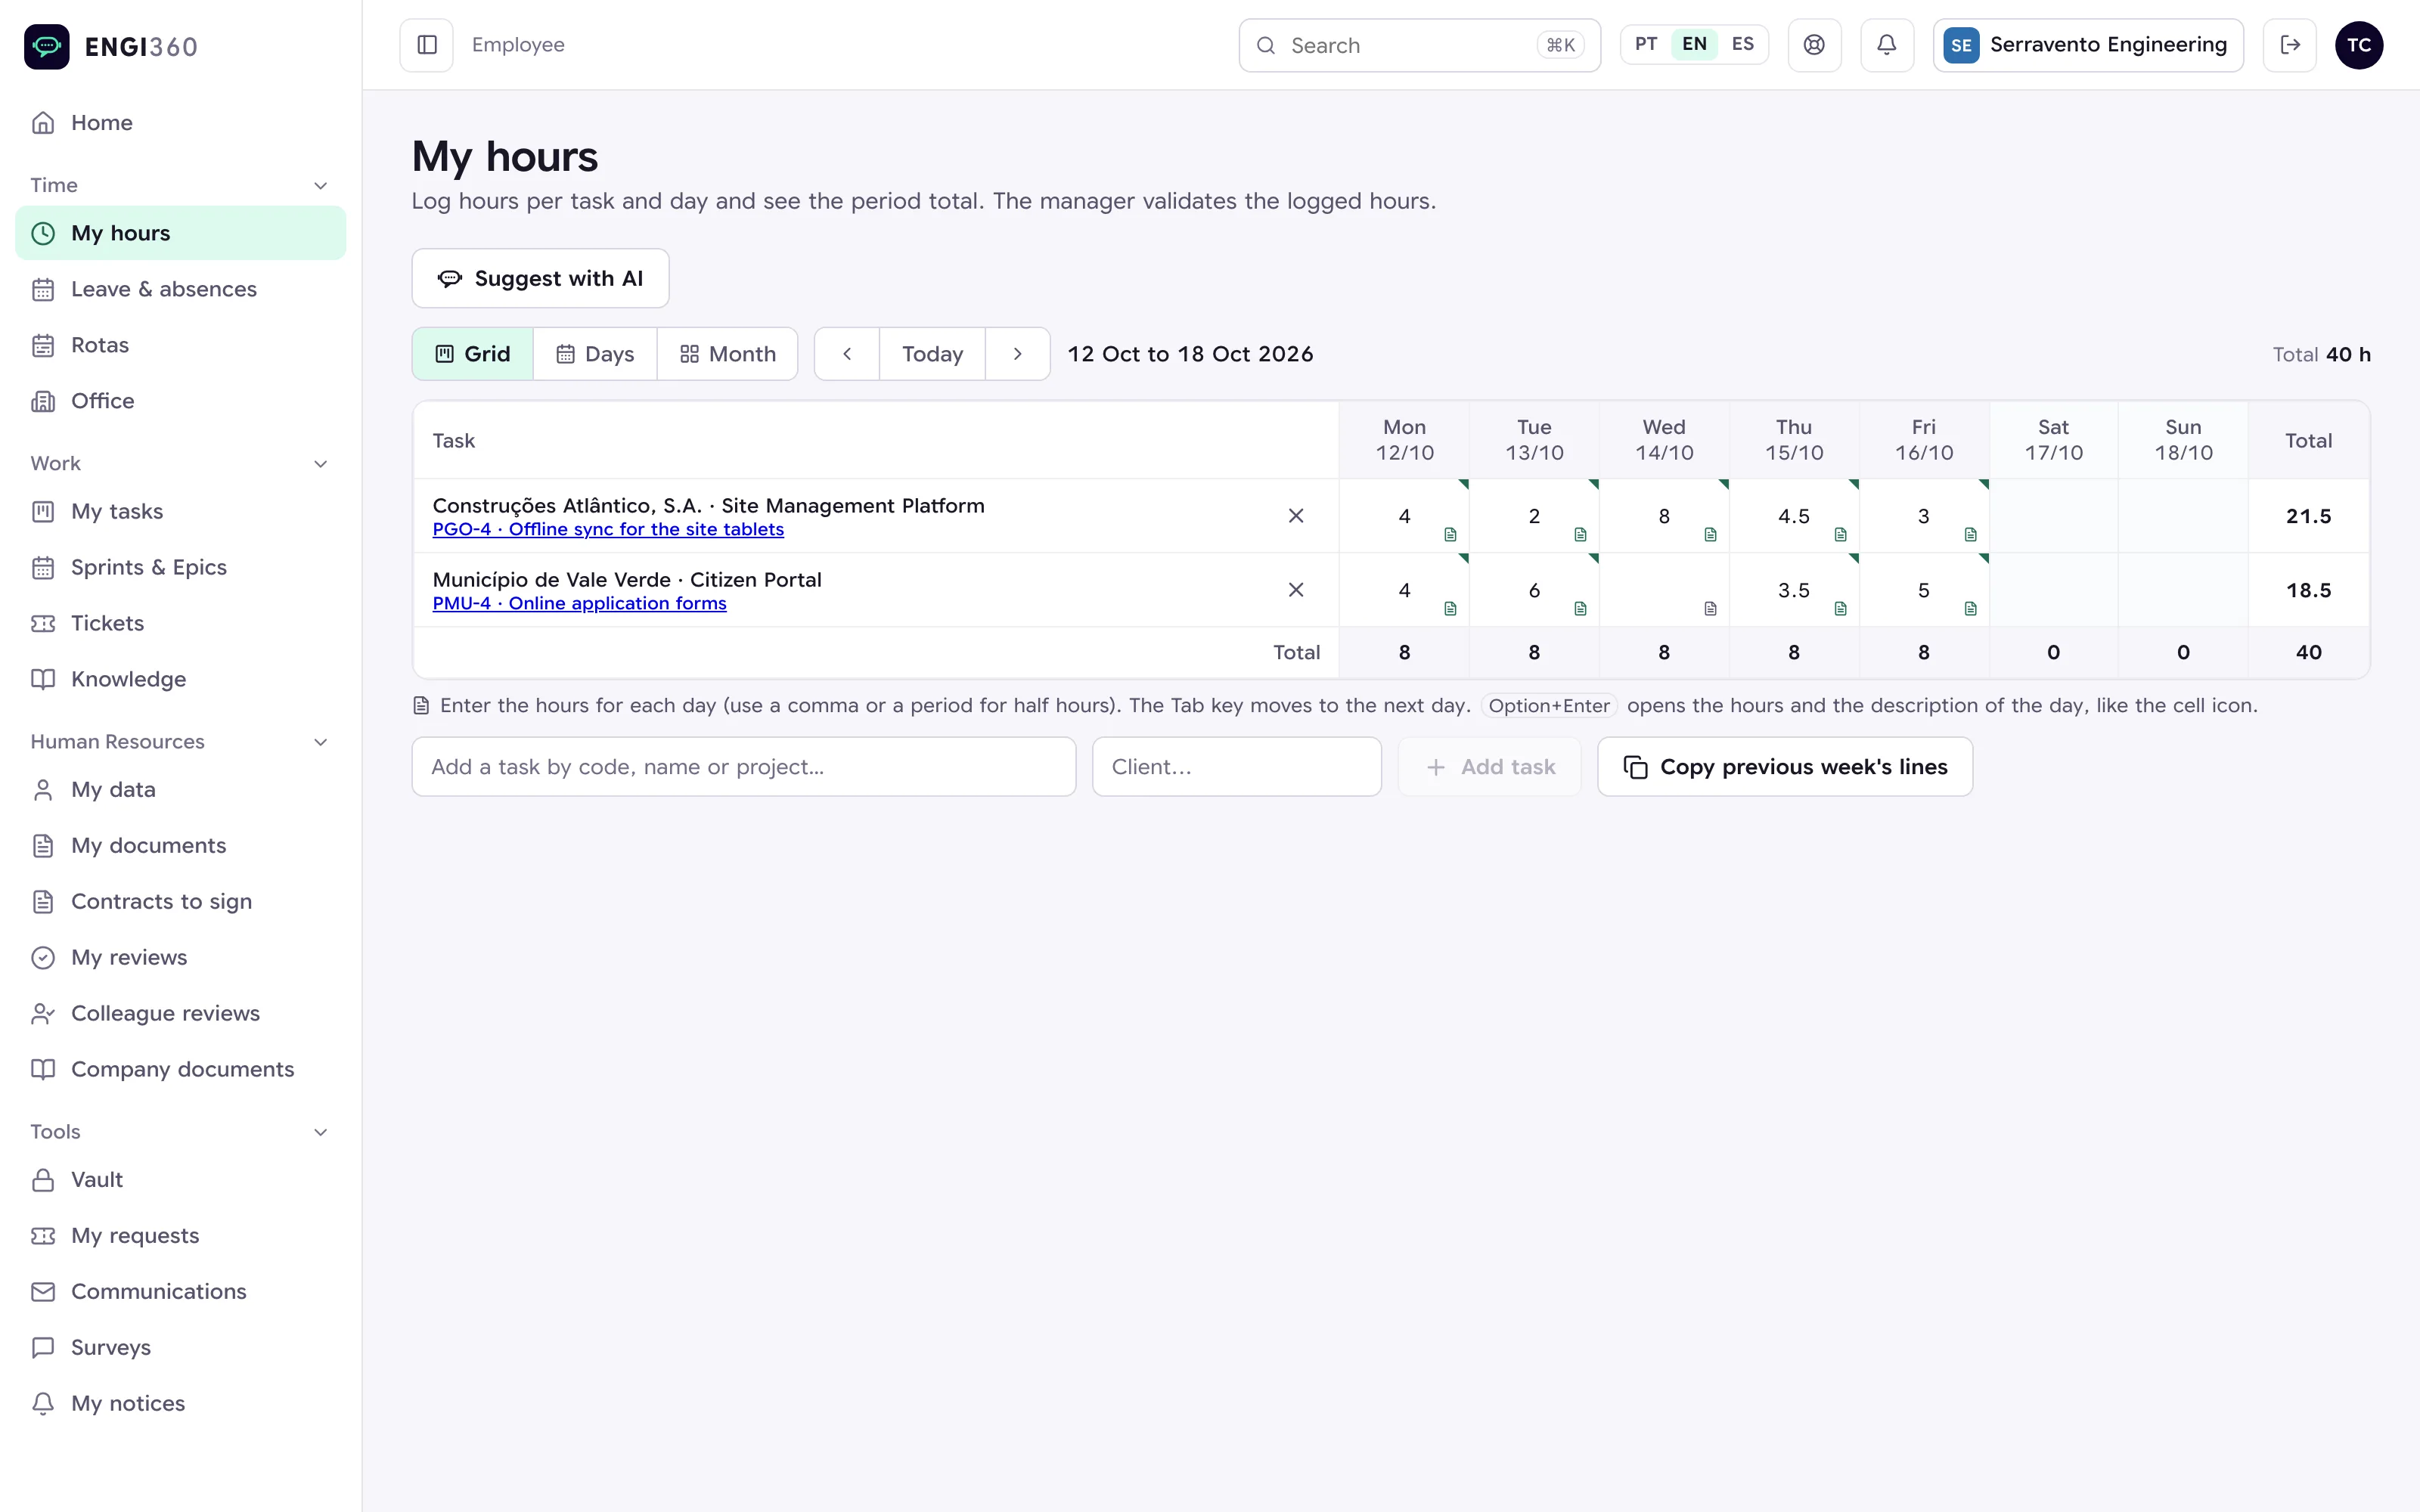Open note icon for Monday PGO-4 cell

coord(1450,535)
